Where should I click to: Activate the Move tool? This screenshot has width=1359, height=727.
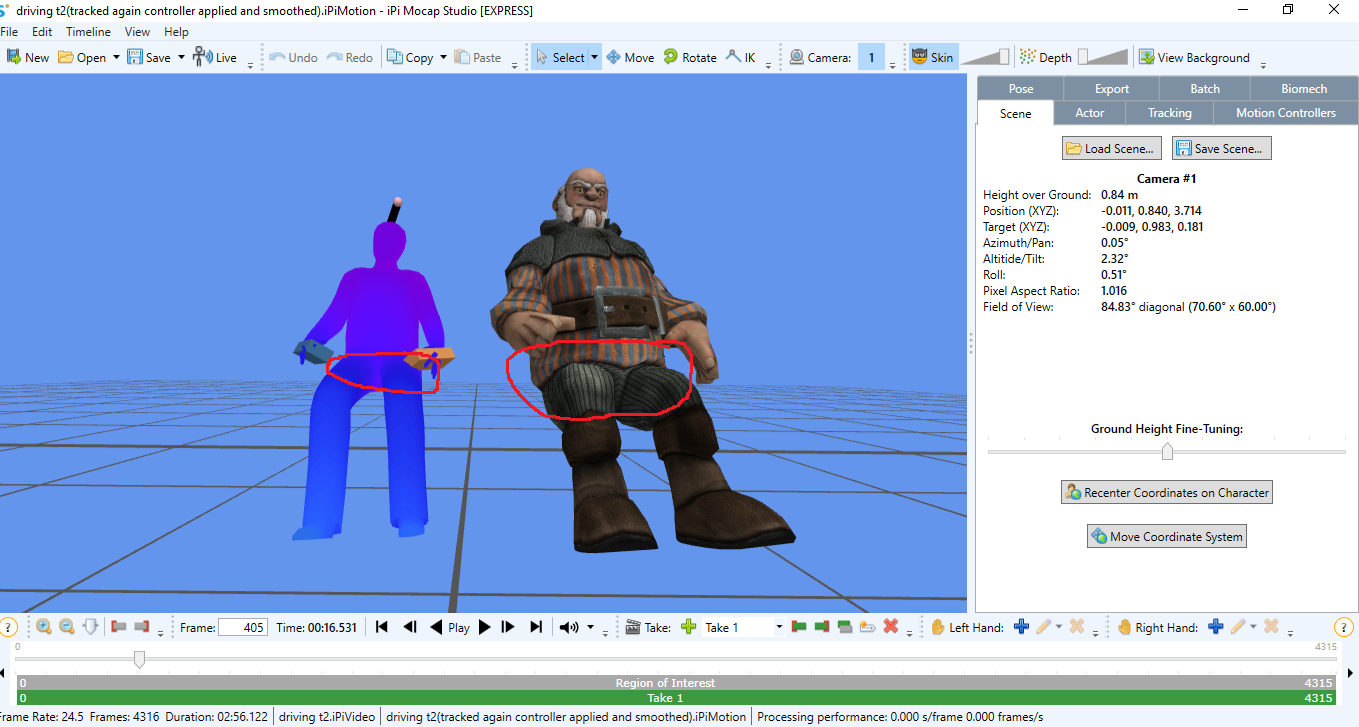coord(629,57)
